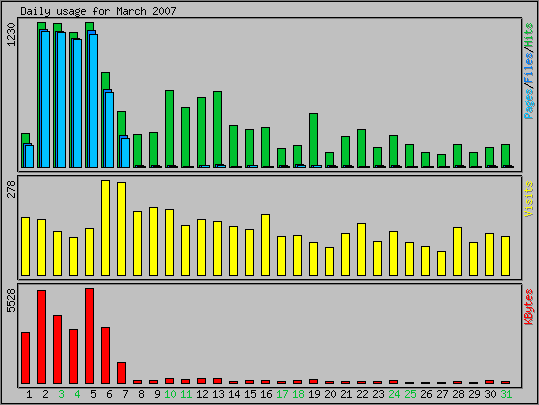Click green day label 10
Screen dimensions: 539x405
click(170, 394)
